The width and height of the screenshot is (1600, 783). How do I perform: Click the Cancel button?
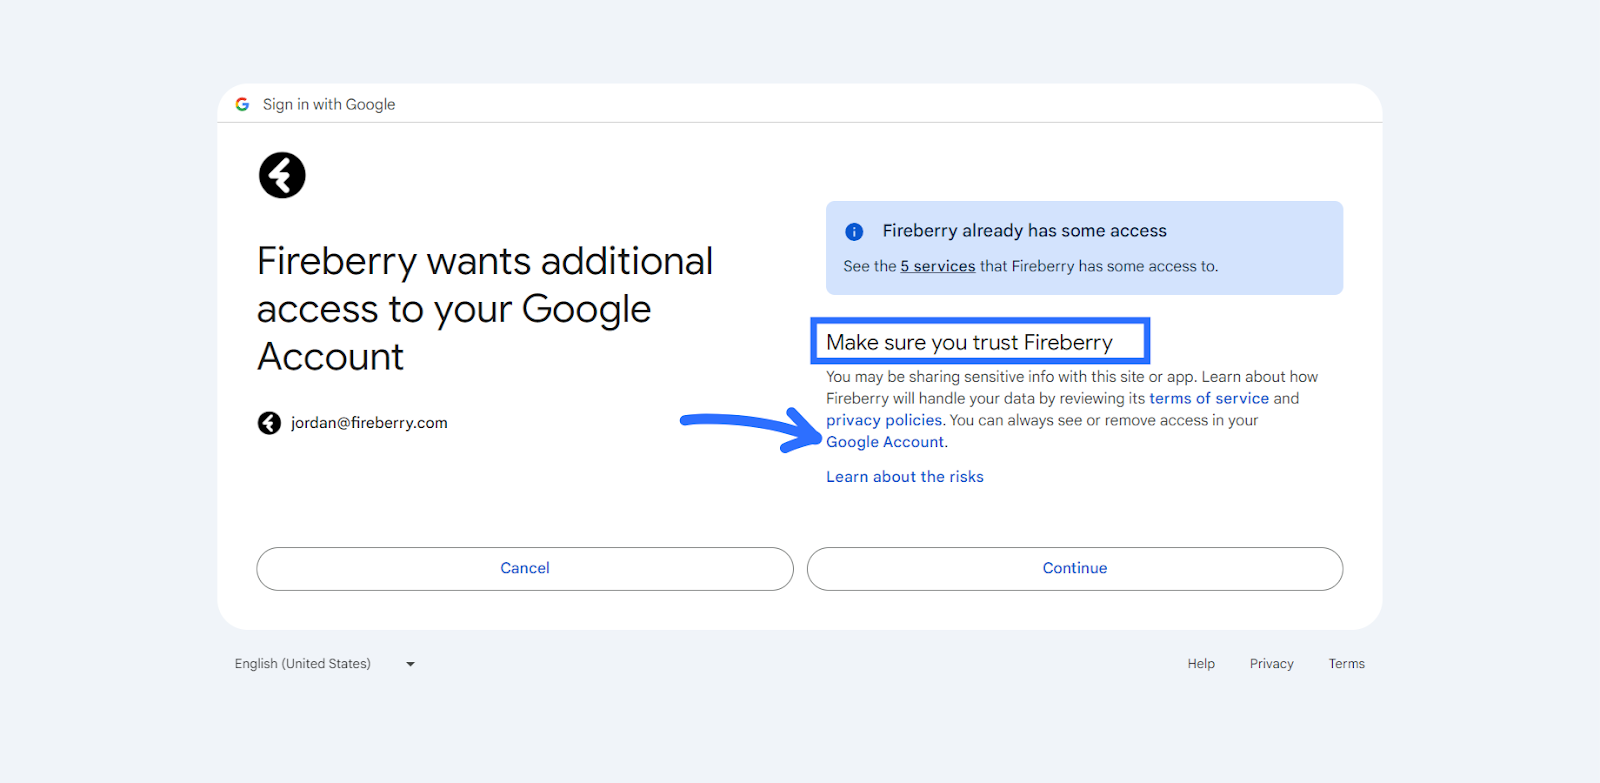tap(525, 568)
